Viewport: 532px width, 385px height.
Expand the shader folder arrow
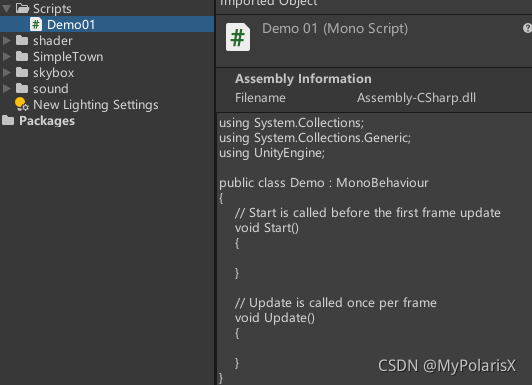pos(6,41)
